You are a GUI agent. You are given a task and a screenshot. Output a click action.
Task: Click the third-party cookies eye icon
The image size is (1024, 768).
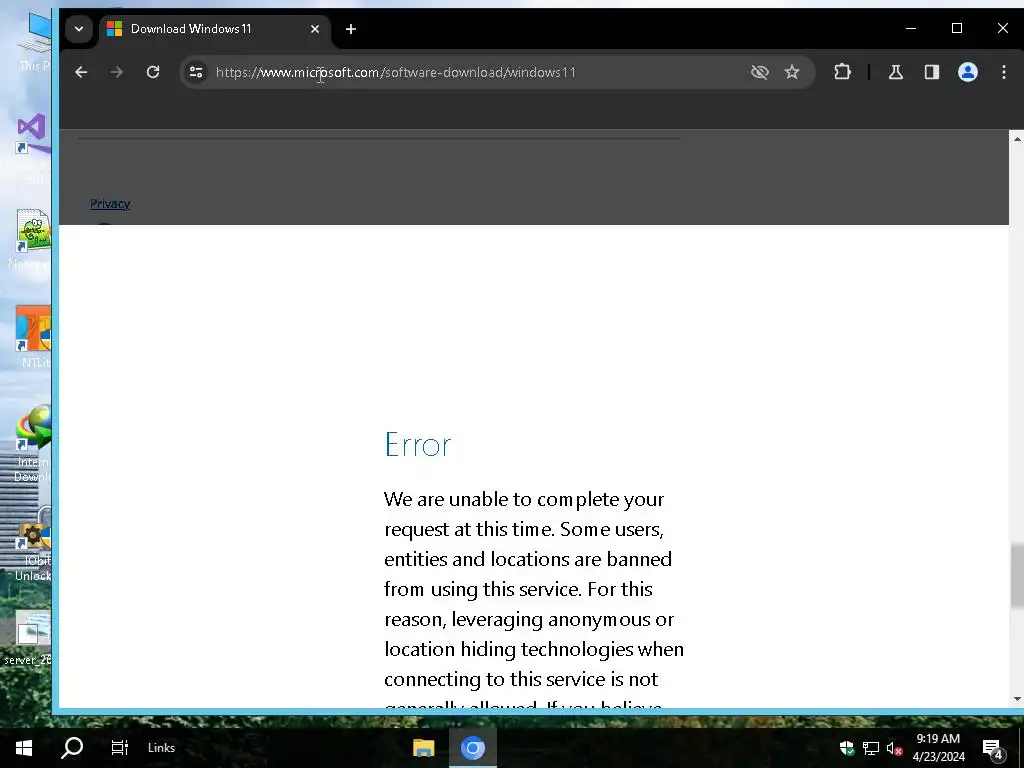pyautogui.click(x=760, y=72)
